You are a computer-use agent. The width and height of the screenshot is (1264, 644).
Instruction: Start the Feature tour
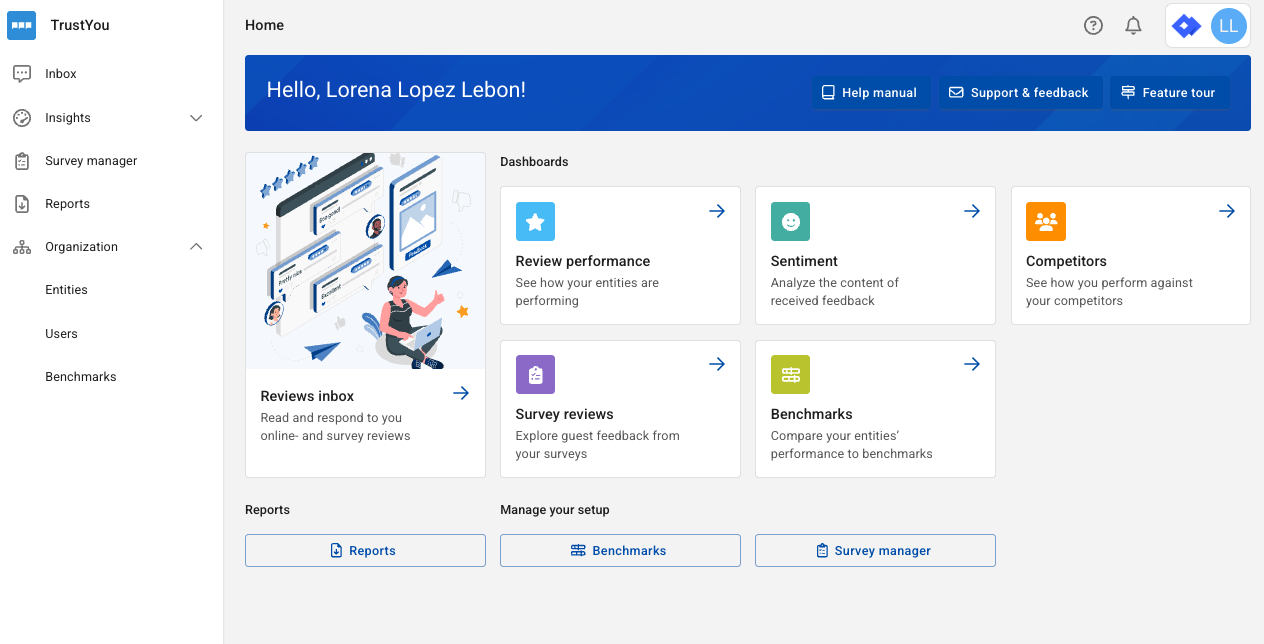1169,93
